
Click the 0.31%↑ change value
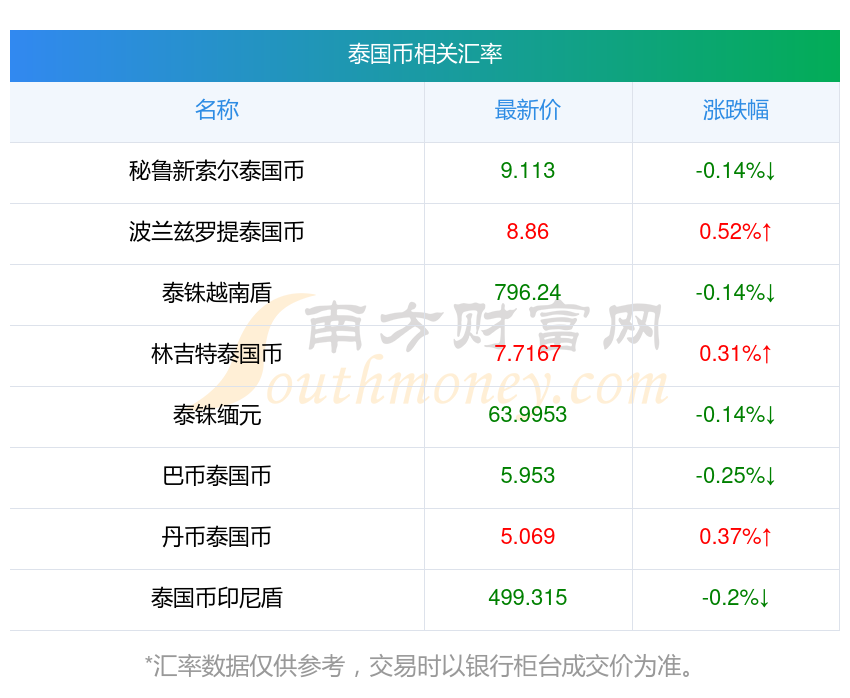[x=736, y=354]
